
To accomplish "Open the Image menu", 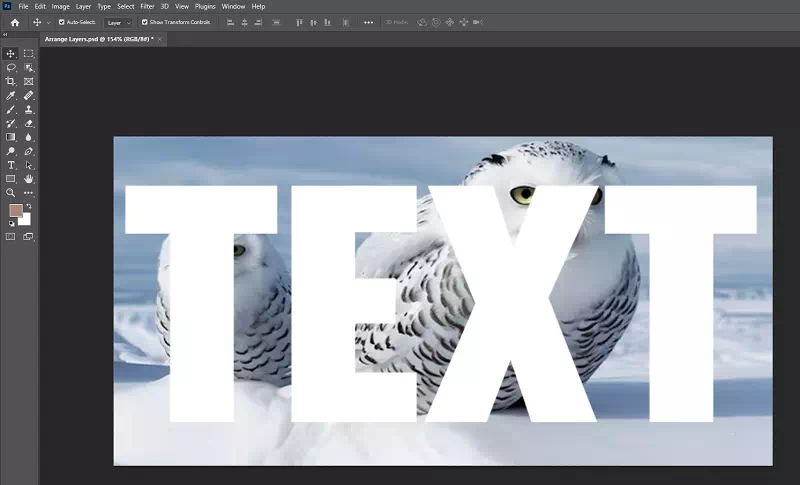I will (60, 7).
